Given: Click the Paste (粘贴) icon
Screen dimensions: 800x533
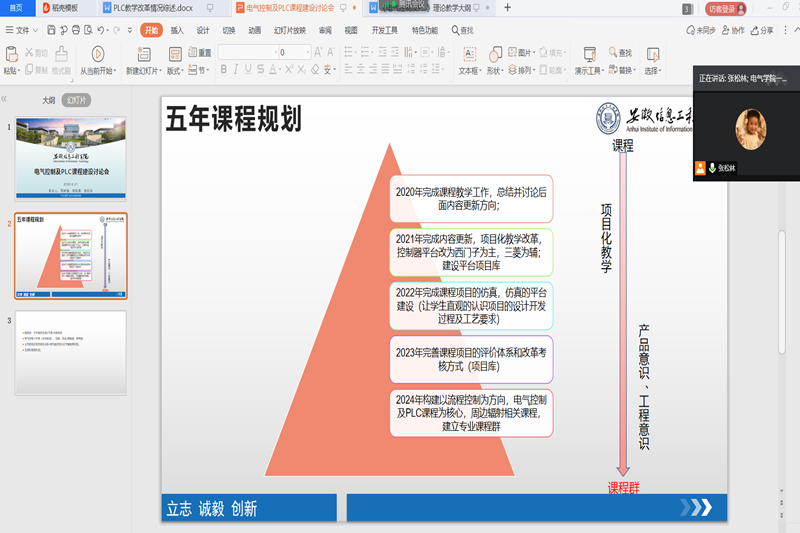Looking at the screenshot, I should tap(12, 55).
